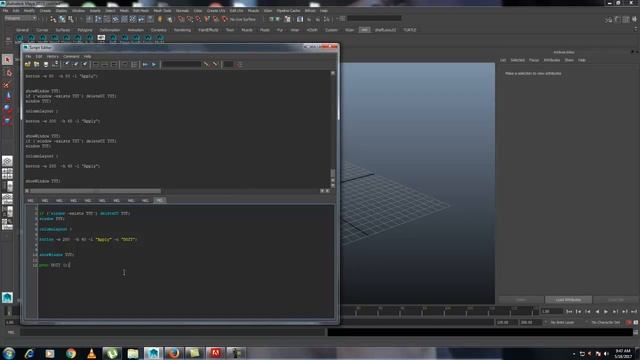The image size is (640, 360).
Task: Switch to Polygons shelf tab
Action: point(85,30)
